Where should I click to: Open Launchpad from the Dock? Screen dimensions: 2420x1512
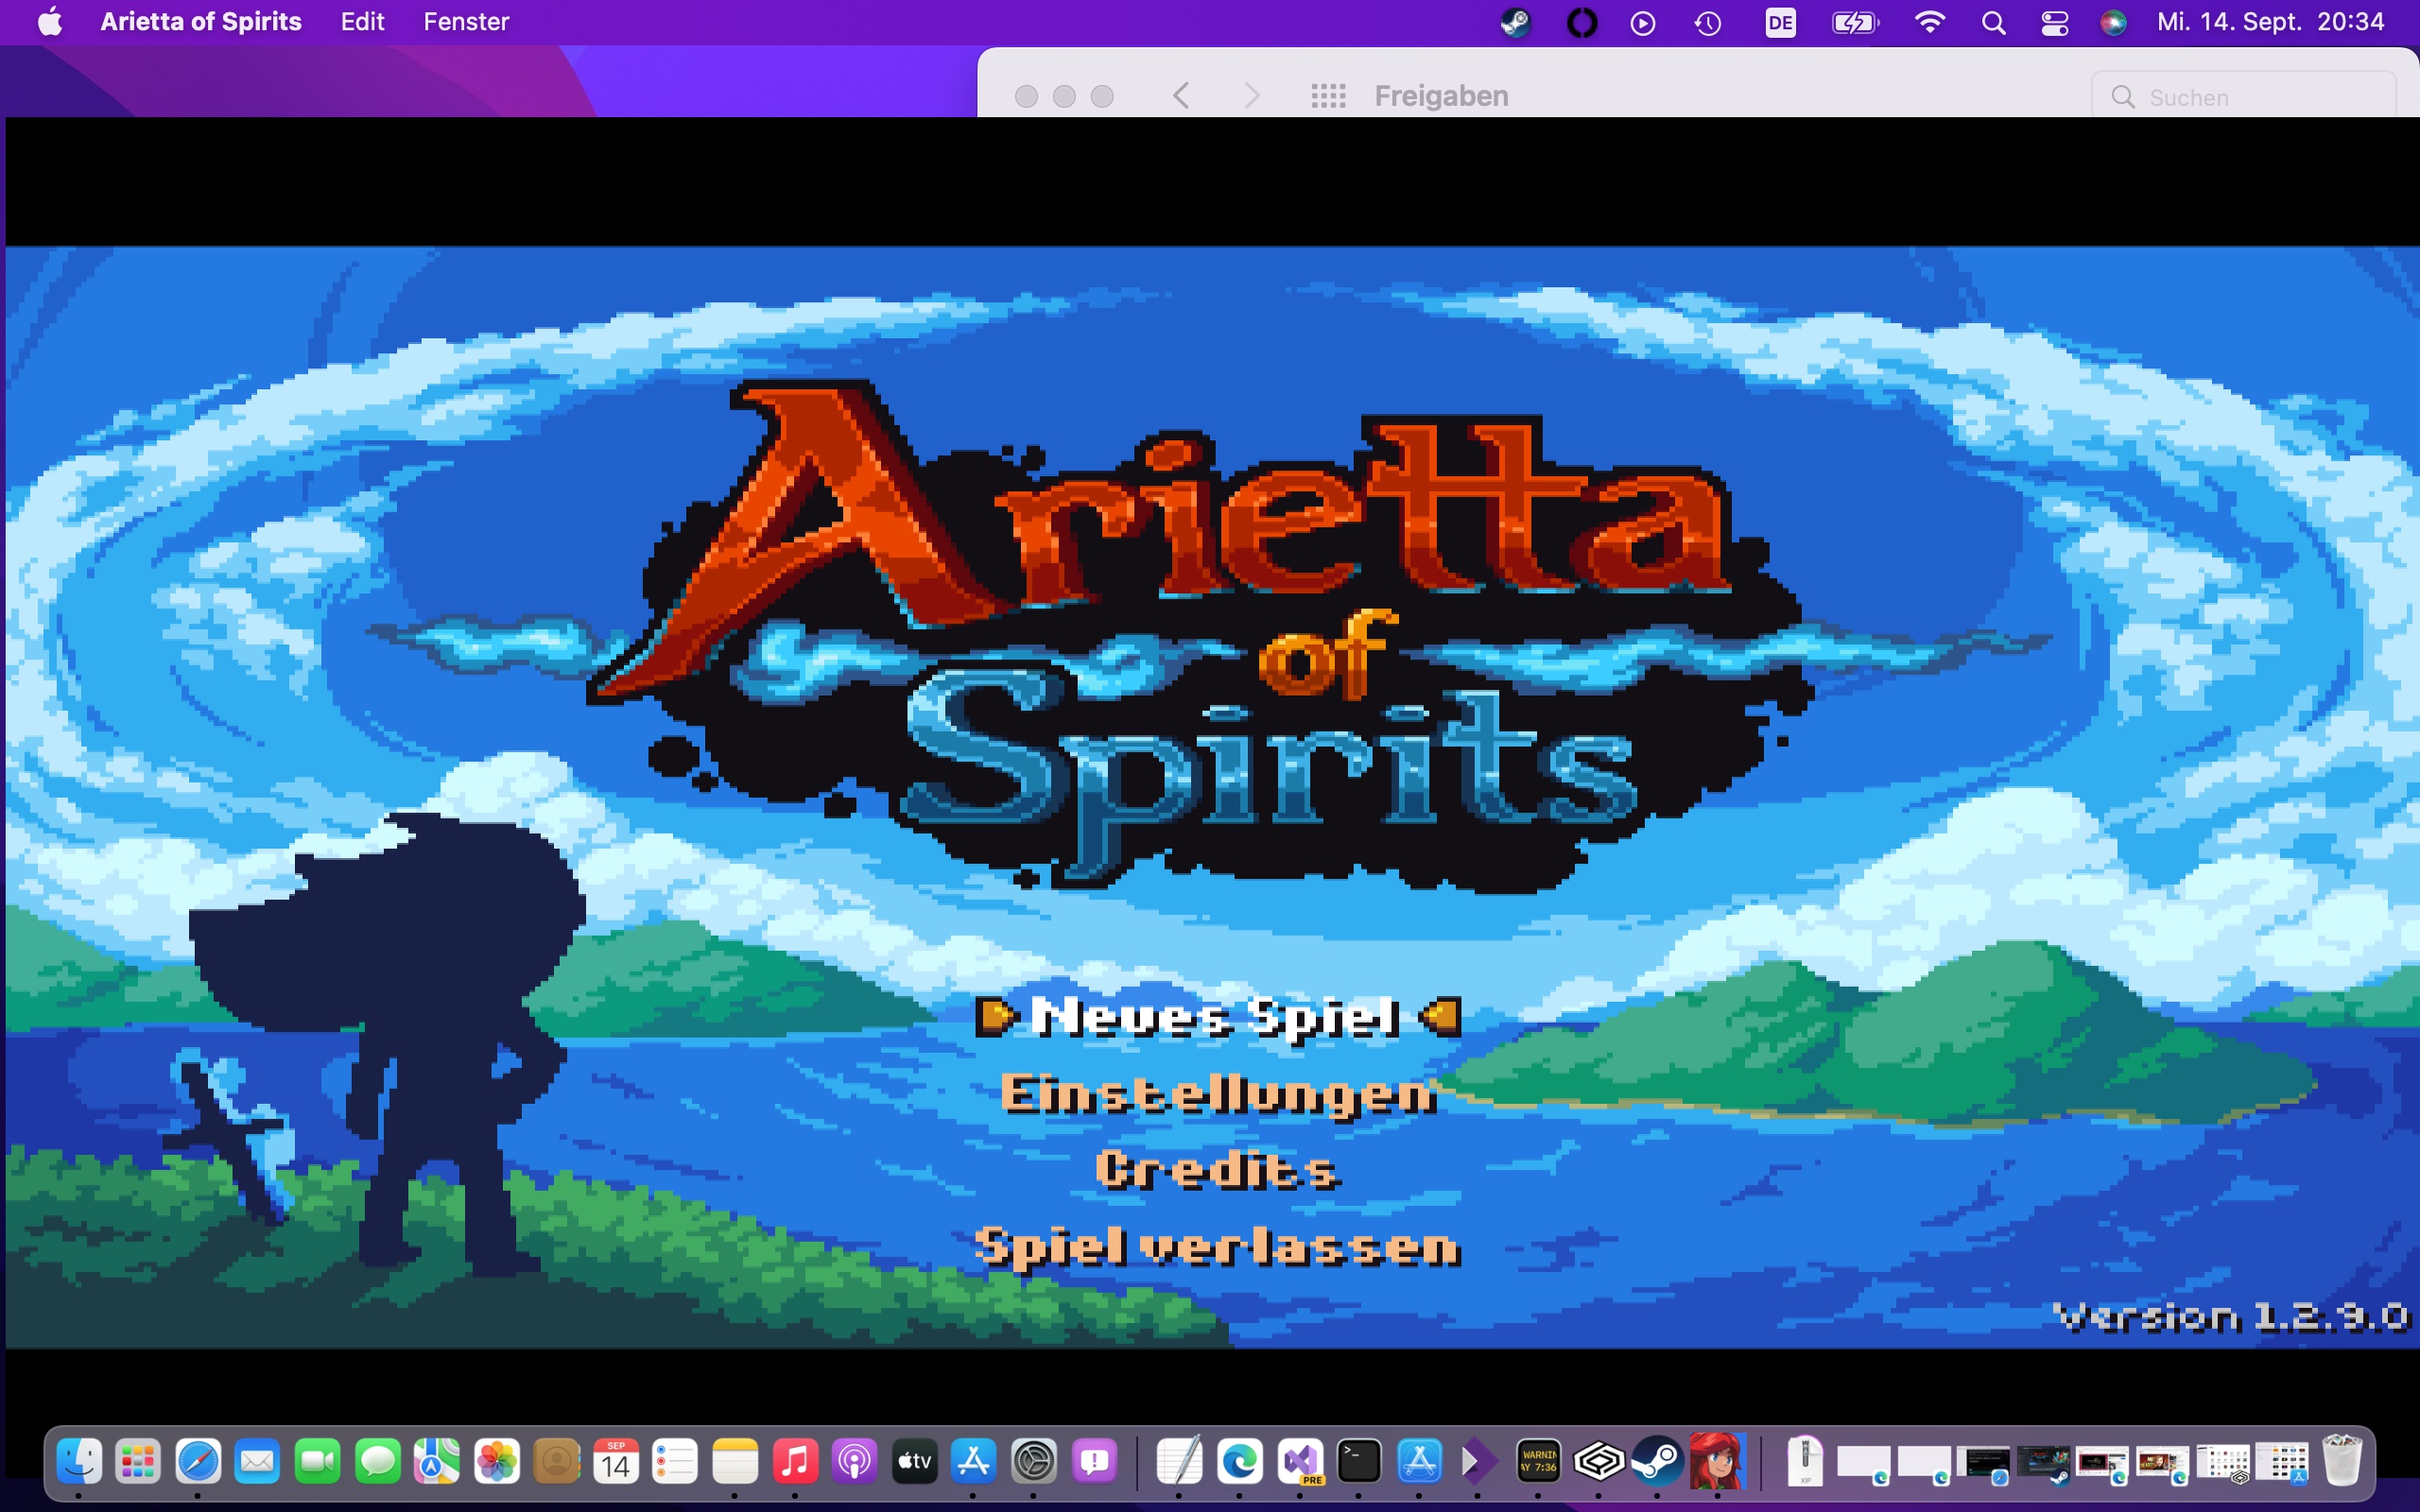(x=138, y=1462)
